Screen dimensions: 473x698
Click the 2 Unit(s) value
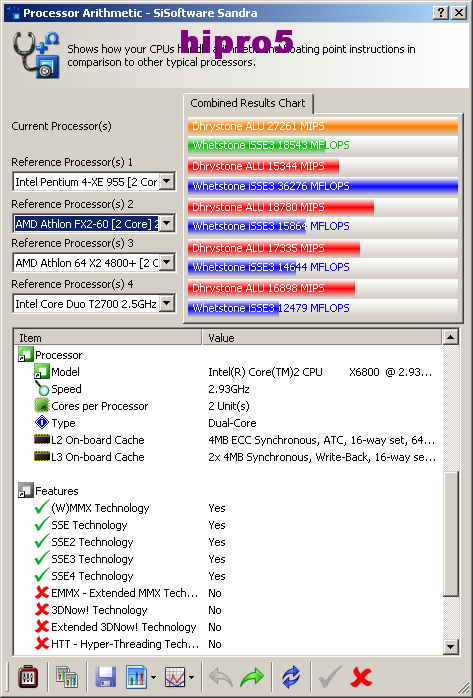pyautogui.click(x=229, y=406)
